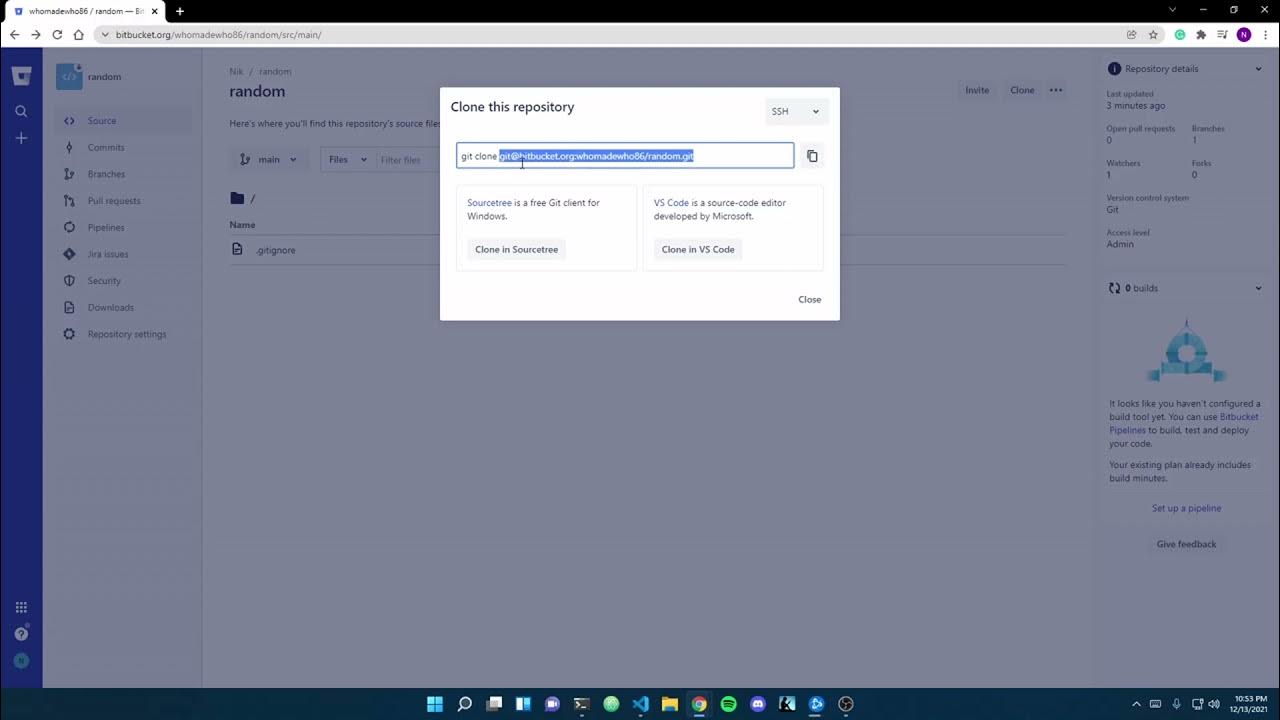
Task: Click Clone in VS Code button
Action: [x=698, y=249]
